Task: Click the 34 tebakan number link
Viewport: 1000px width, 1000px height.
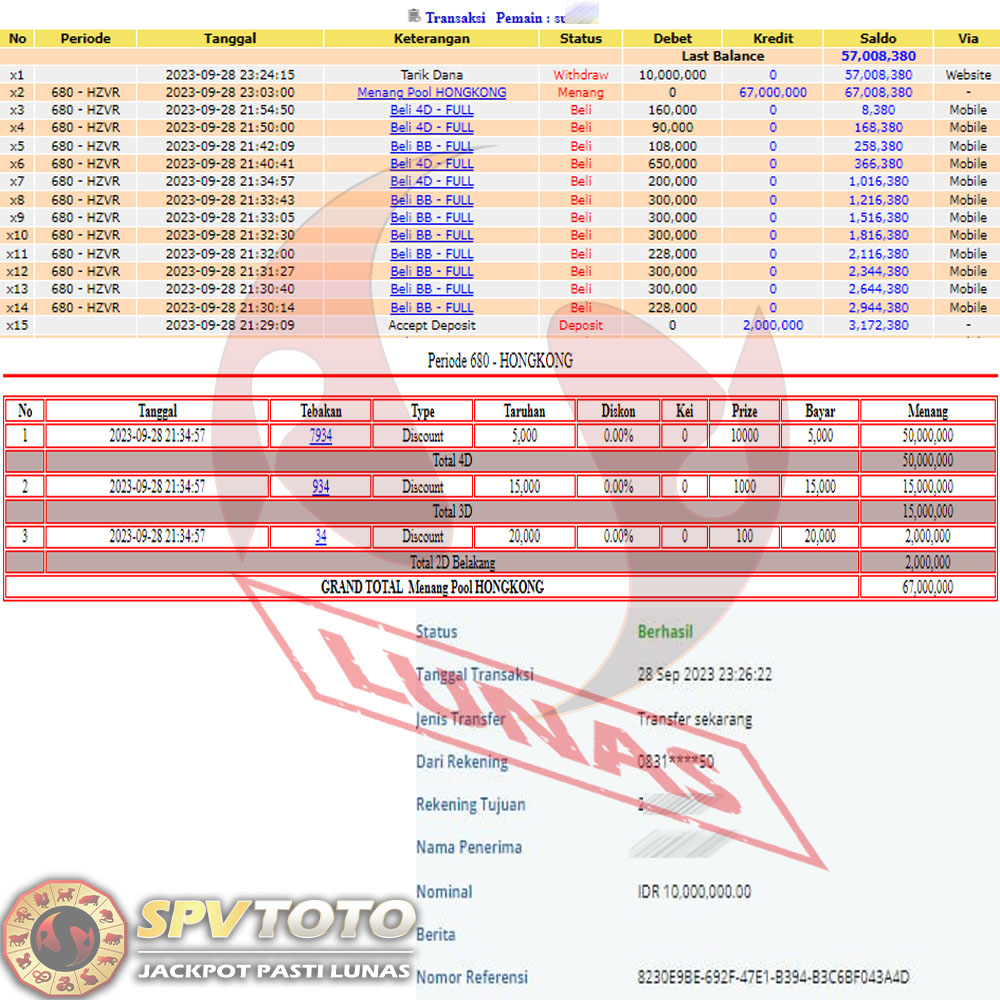Action: (x=320, y=537)
